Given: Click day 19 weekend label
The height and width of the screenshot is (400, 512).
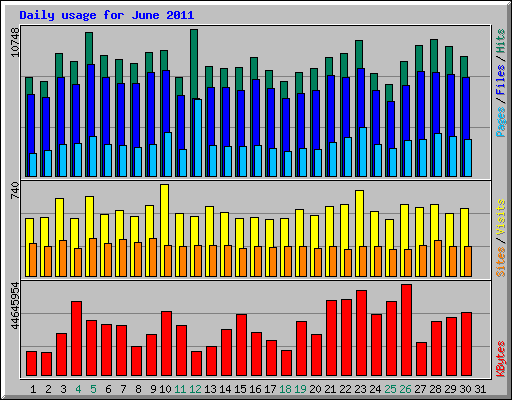Looking at the screenshot, I should coord(300,389).
